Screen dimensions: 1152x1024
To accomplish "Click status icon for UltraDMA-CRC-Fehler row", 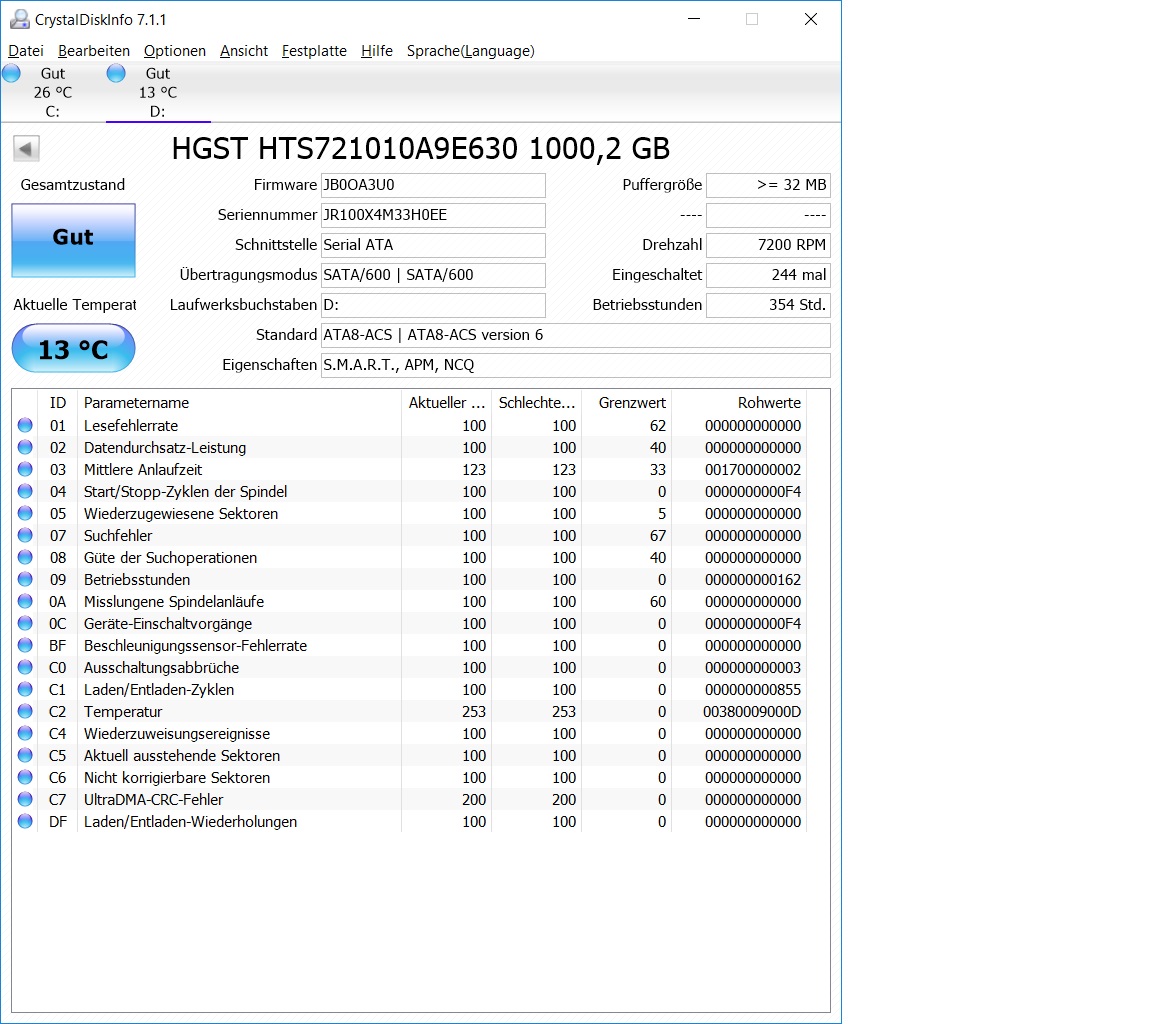I will (x=25, y=800).
